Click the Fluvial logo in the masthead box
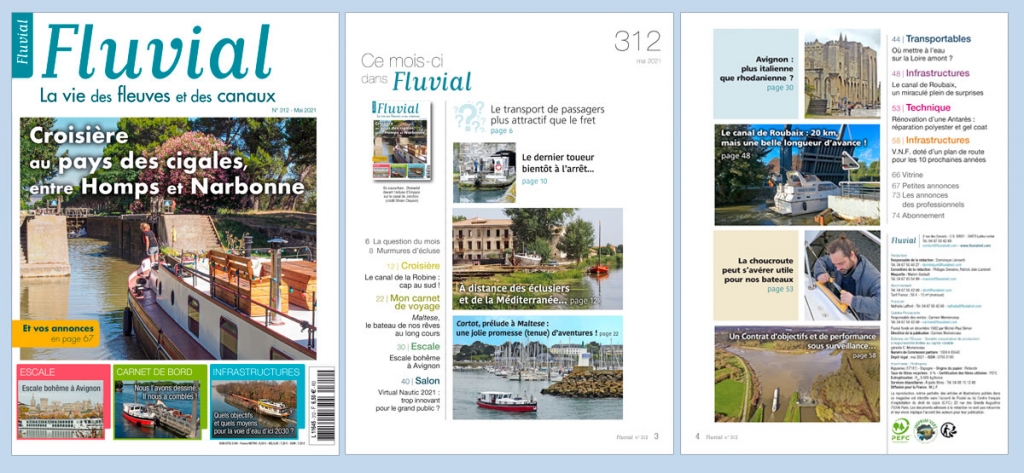Viewport: 1024px width, 473px height. (x=904, y=240)
